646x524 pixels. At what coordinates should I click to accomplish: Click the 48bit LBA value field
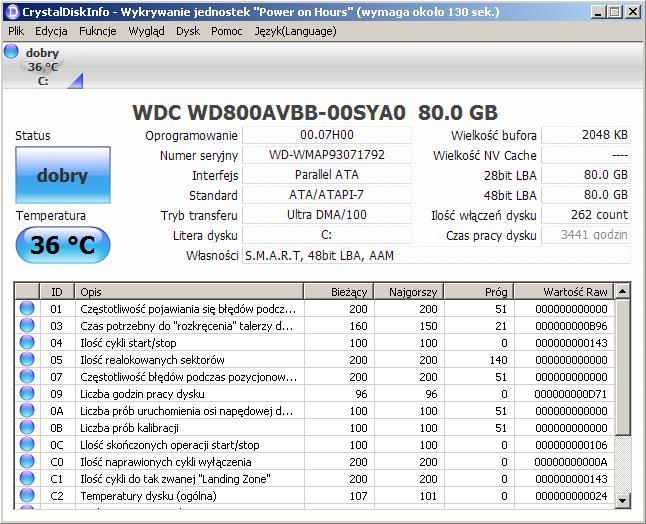click(x=586, y=195)
